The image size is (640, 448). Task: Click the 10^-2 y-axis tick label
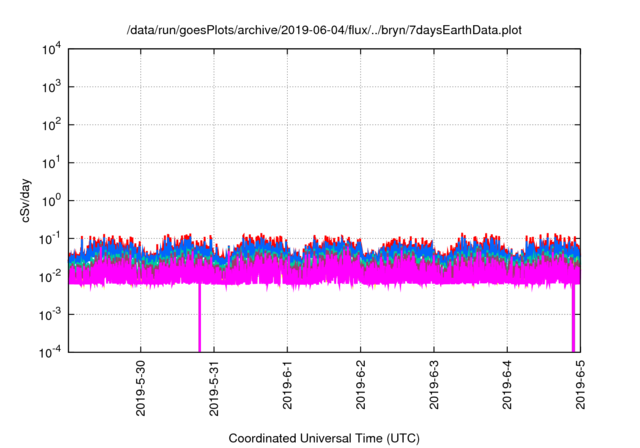click(50, 277)
